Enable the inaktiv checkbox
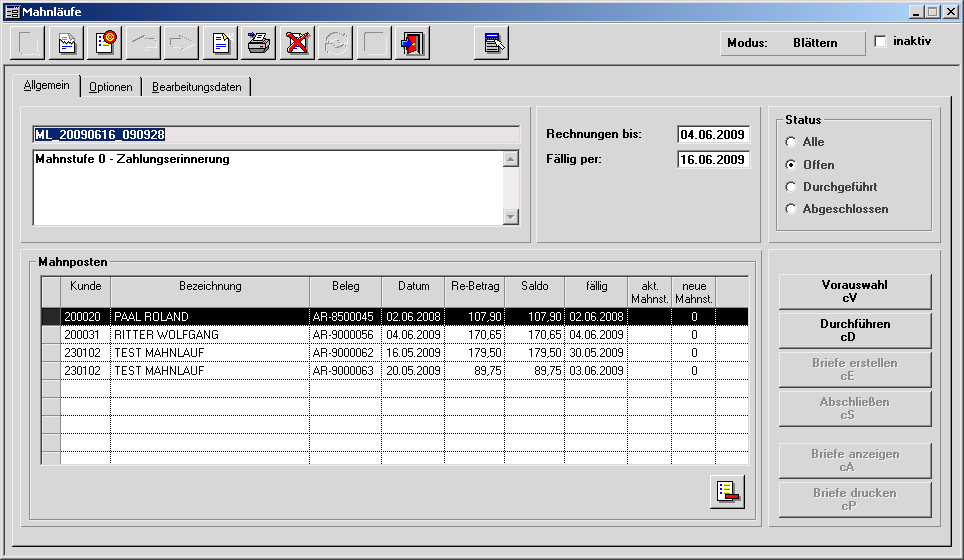Screen dimensions: 964x560 tap(880, 42)
